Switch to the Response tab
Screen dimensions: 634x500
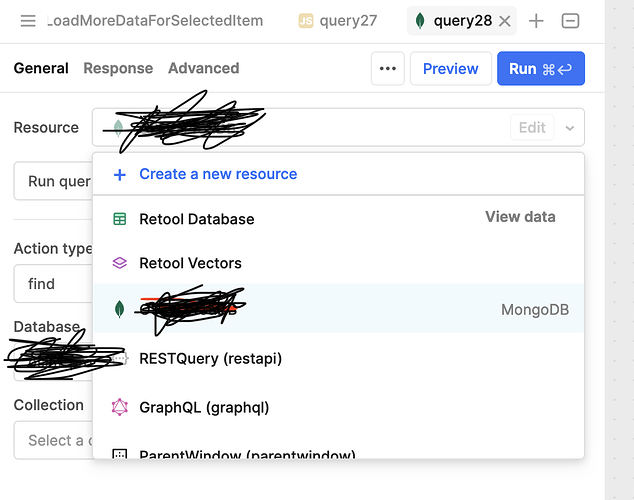coord(118,68)
